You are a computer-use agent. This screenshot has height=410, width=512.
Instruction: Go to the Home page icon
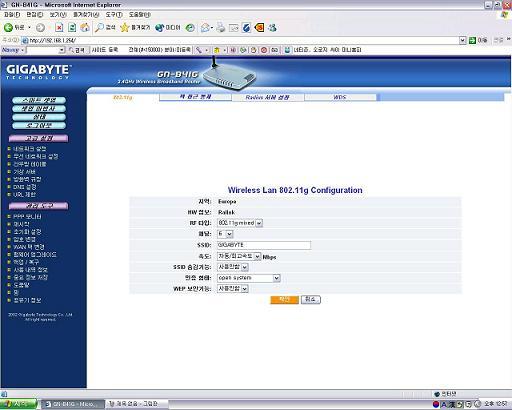click(85, 28)
